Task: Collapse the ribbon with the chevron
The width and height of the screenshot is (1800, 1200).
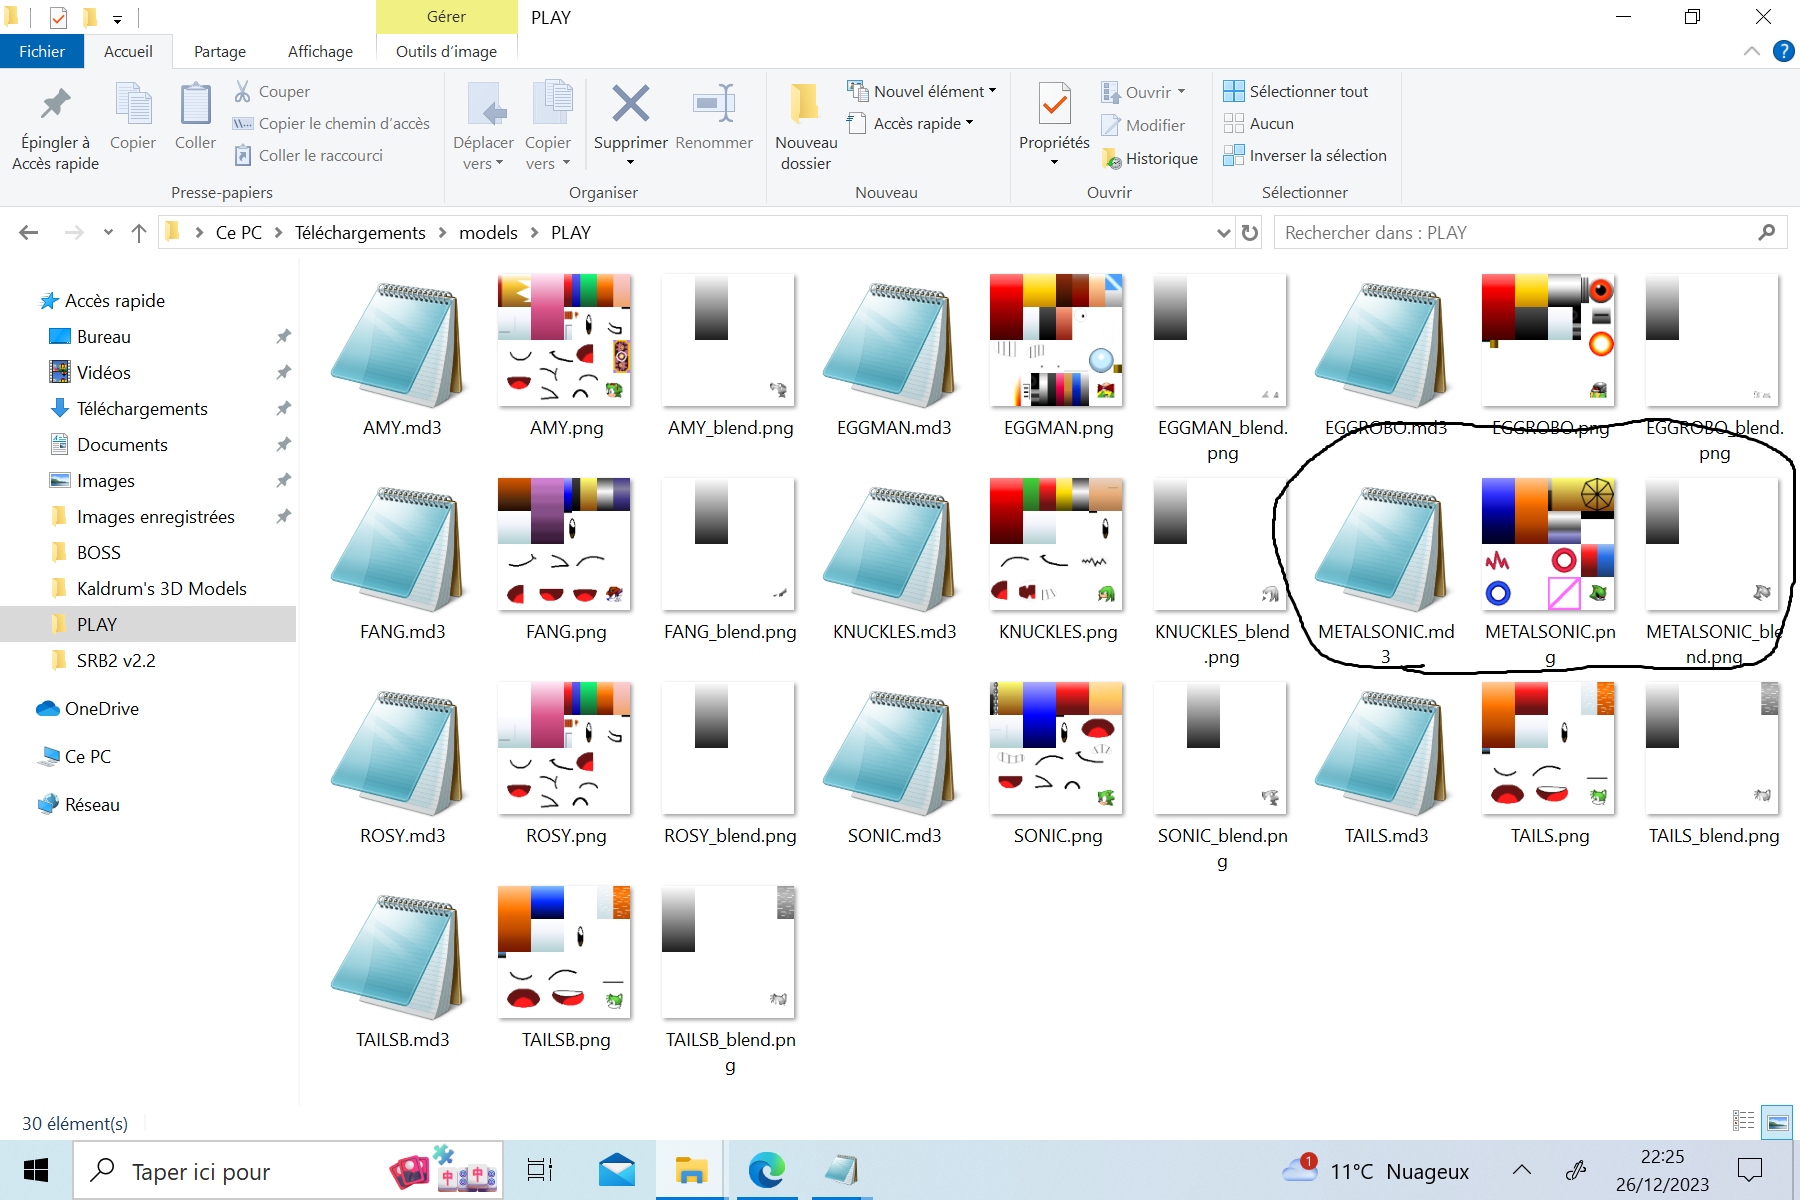Action: point(1752,51)
